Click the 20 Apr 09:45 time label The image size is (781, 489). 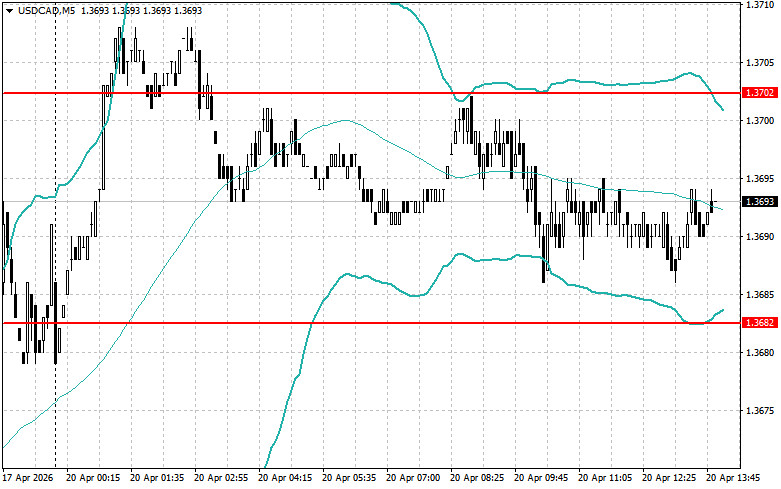coord(541,478)
